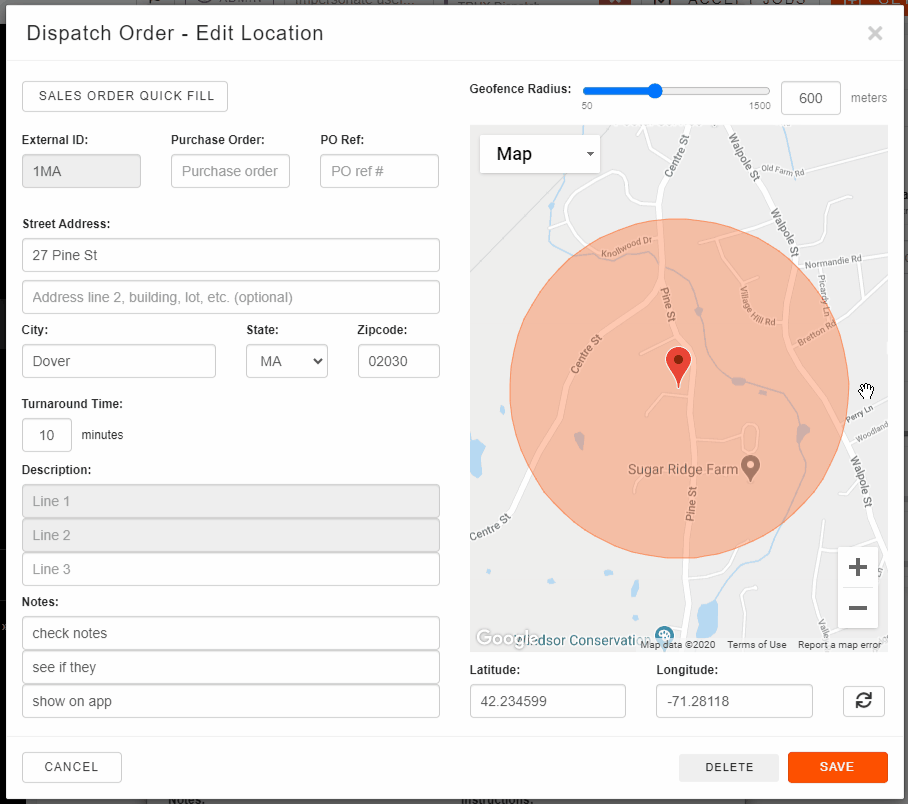
Task: Focus the Turnaround Time minutes field
Action: point(47,435)
